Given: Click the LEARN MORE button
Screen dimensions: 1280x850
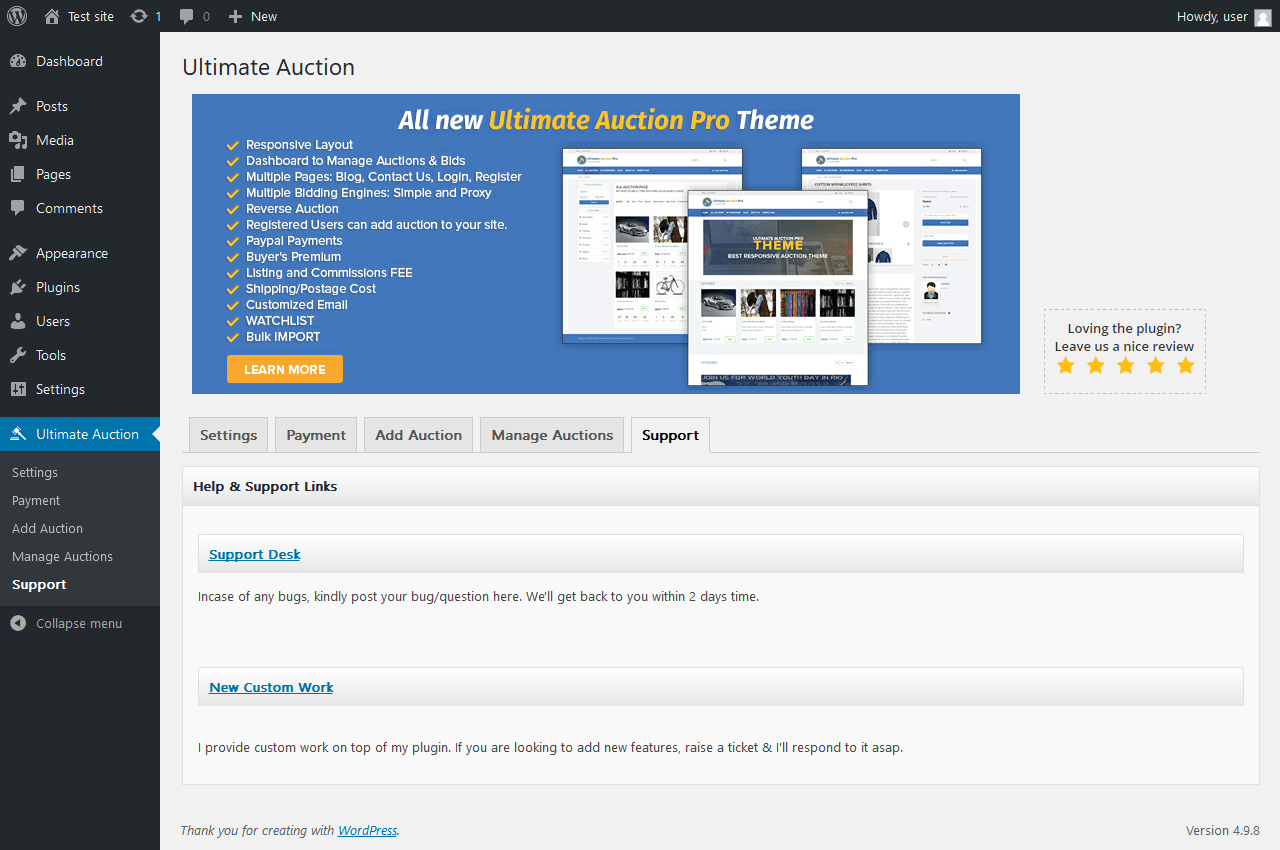Looking at the screenshot, I should pos(285,369).
